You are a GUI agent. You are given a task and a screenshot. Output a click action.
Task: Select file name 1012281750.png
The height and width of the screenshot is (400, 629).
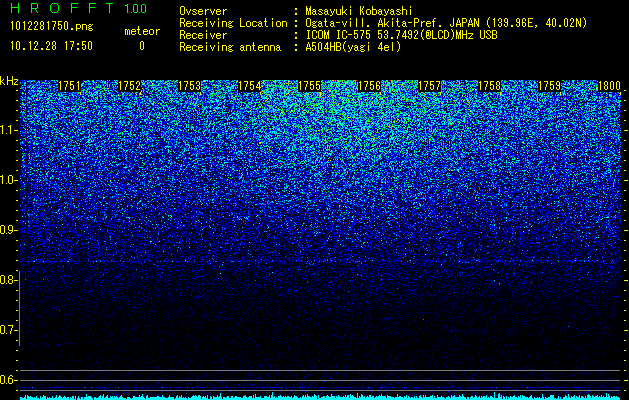(52, 27)
